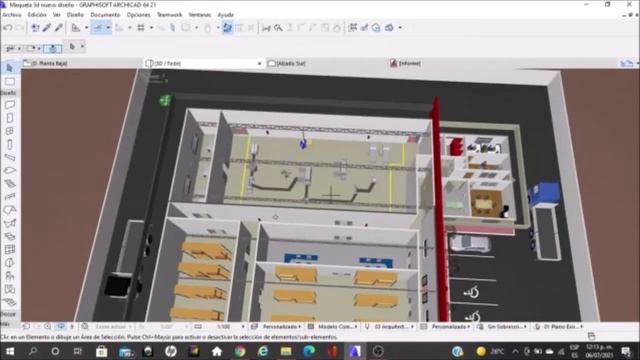Toggle Suspend Groups button in toolbar
This screenshot has height=360, width=640.
click(x=228, y=28)
